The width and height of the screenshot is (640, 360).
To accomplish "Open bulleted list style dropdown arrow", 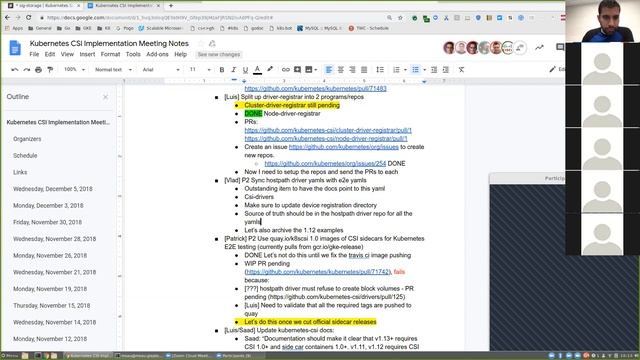I will [424, 70].
